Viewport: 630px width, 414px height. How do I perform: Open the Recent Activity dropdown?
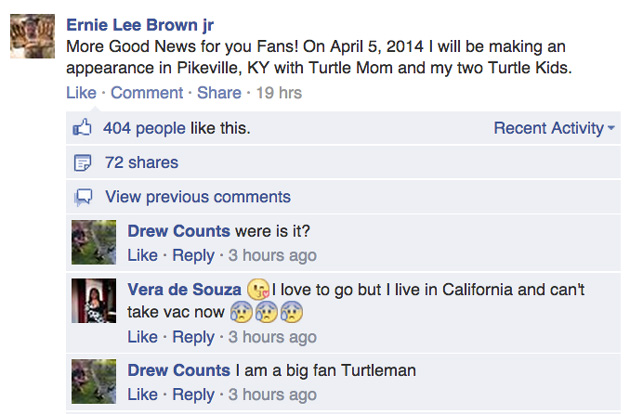tap(549, 128)
